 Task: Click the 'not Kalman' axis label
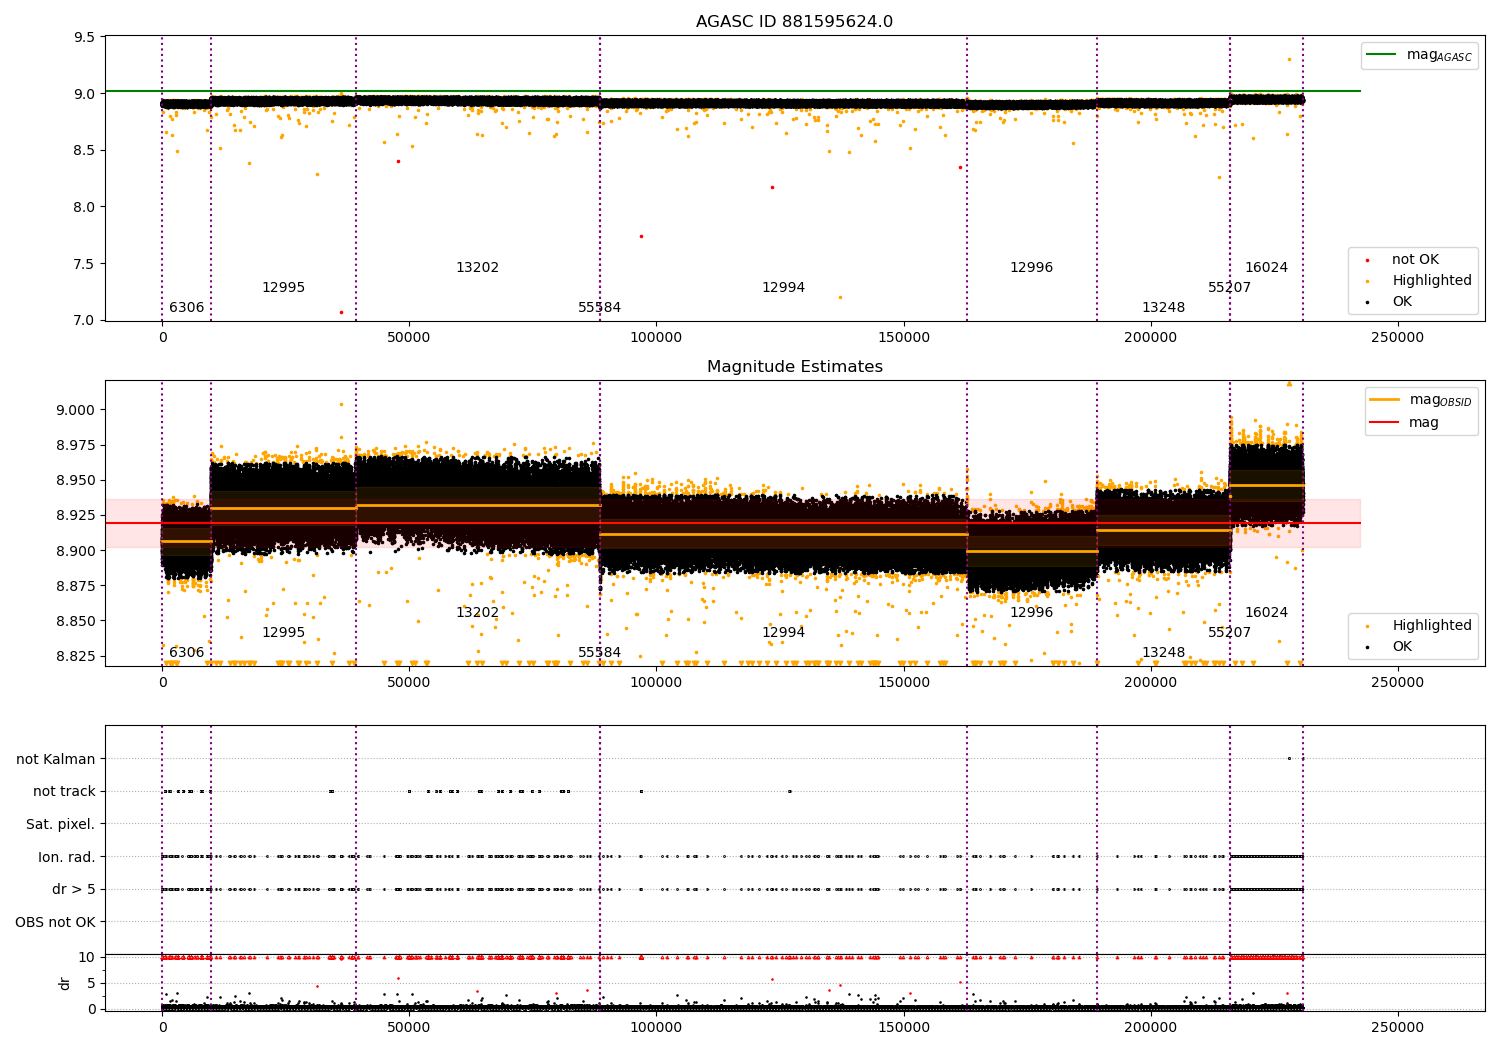tap(56, 759)
